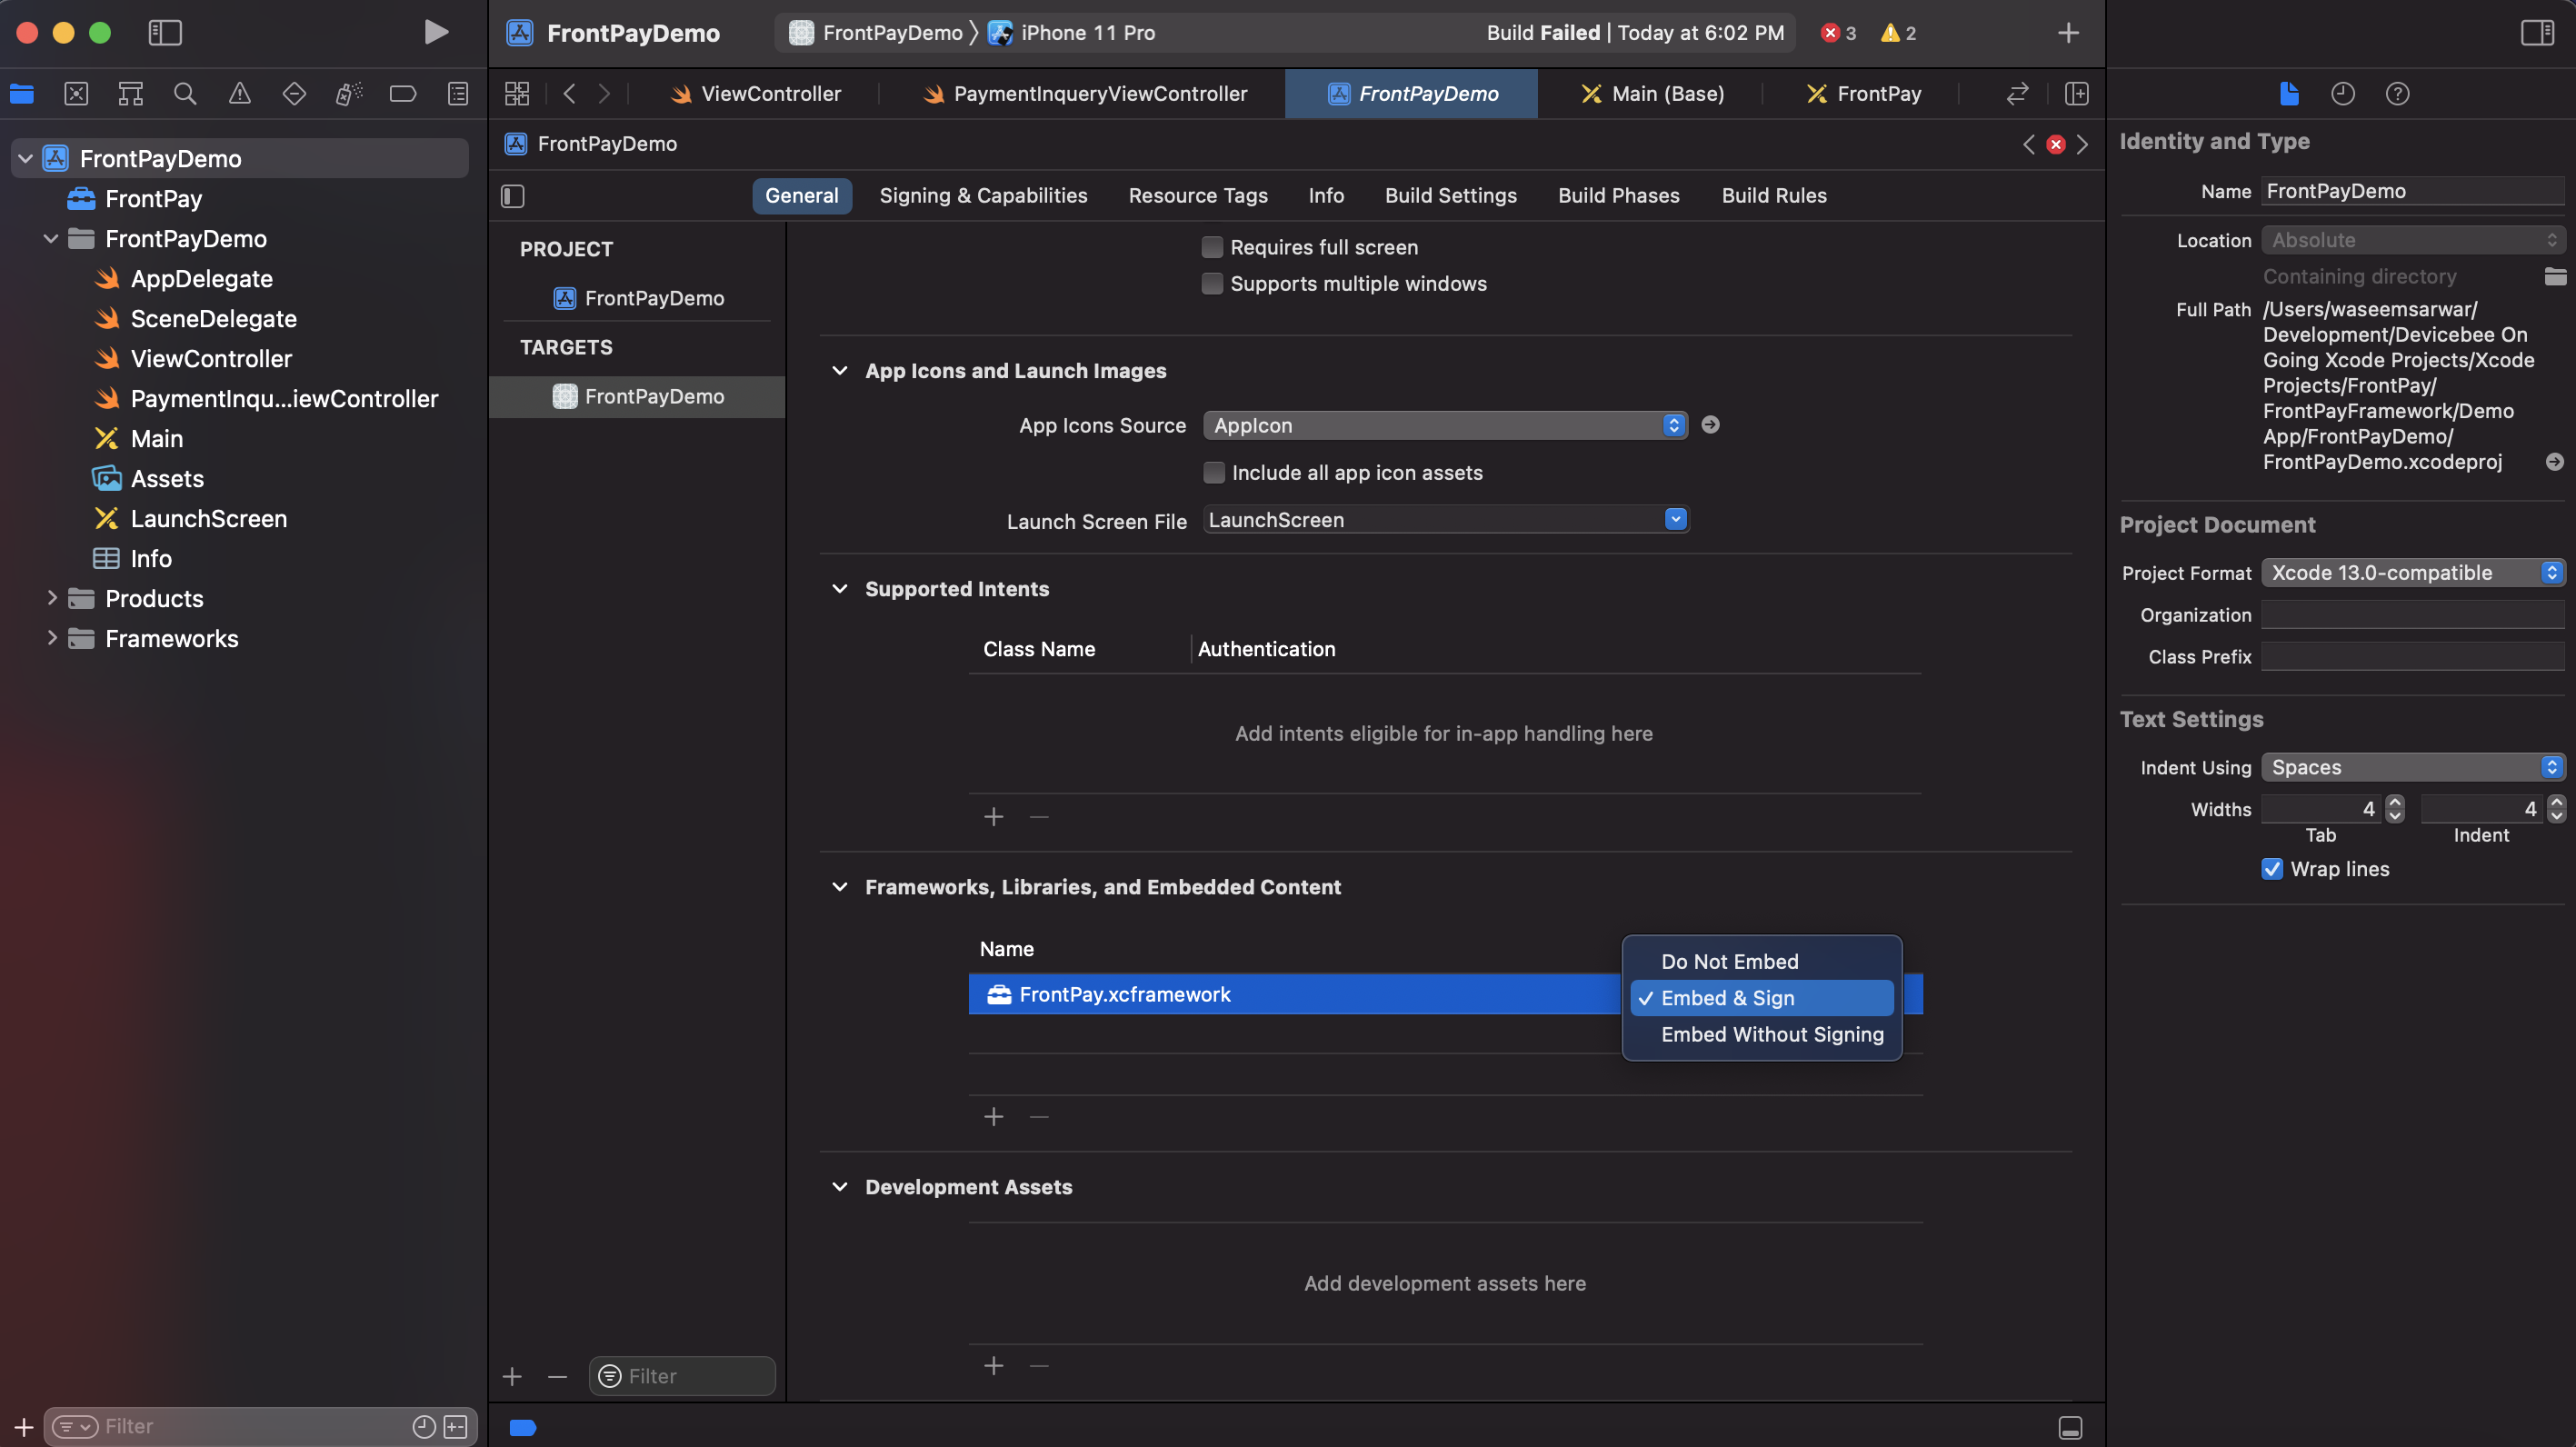Check Supports multiple windows
This screenshot has height=1447, width=2576.
[x=1212, y=284]
